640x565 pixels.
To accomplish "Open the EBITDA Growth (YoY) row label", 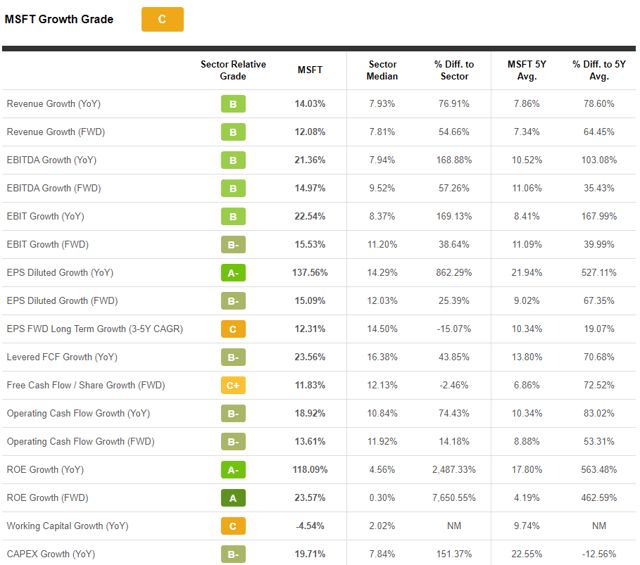I will click(52, 160).
